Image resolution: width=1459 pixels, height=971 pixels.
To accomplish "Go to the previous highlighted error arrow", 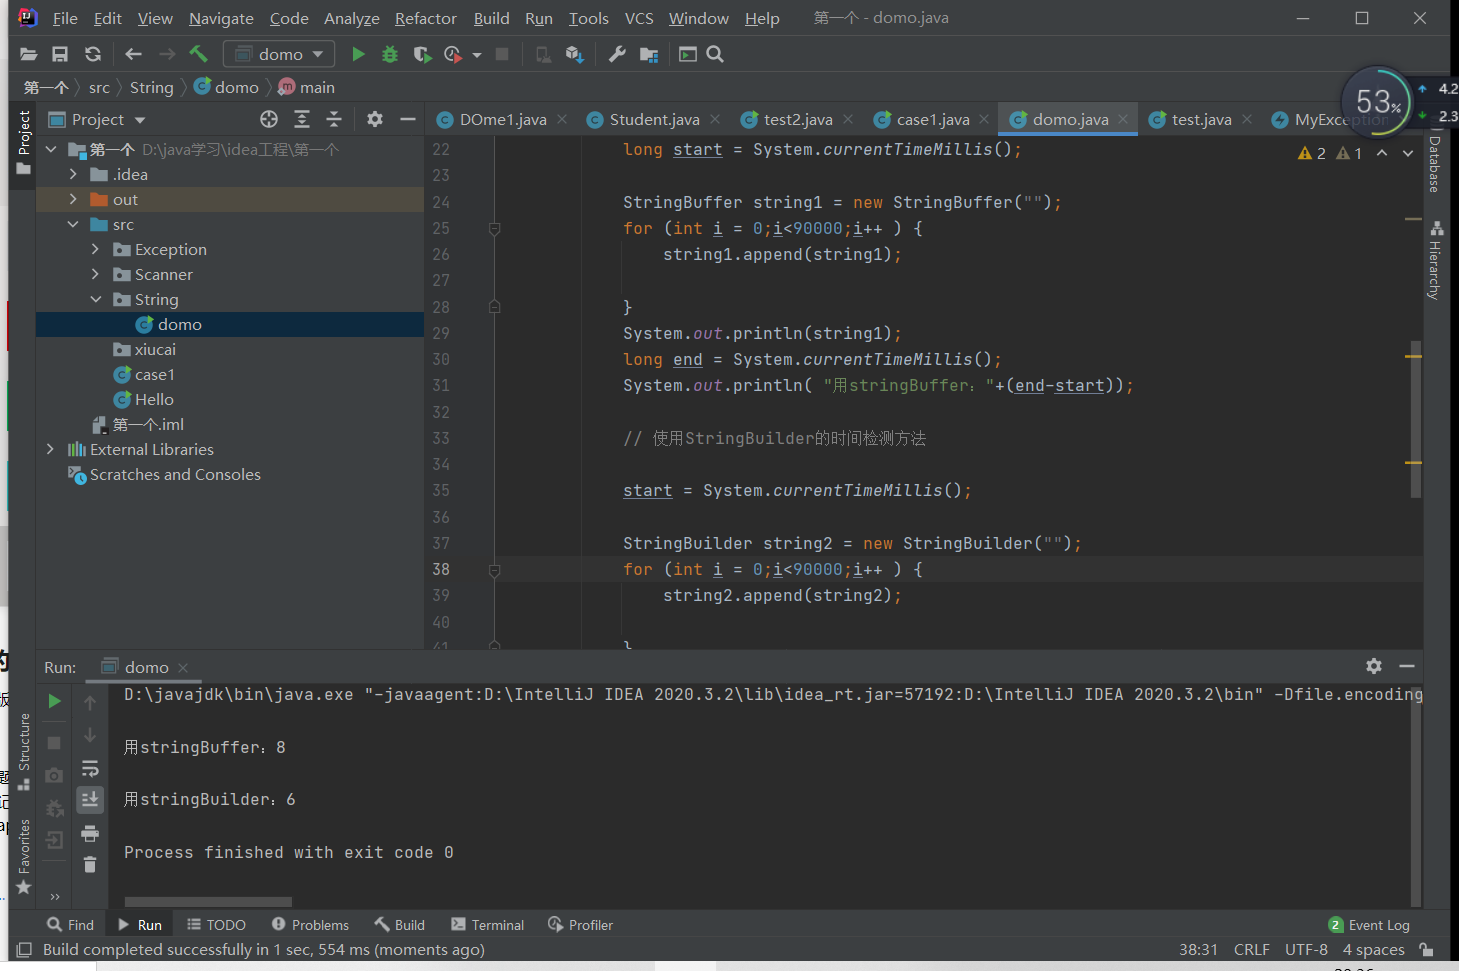I will pos(1382,153).
